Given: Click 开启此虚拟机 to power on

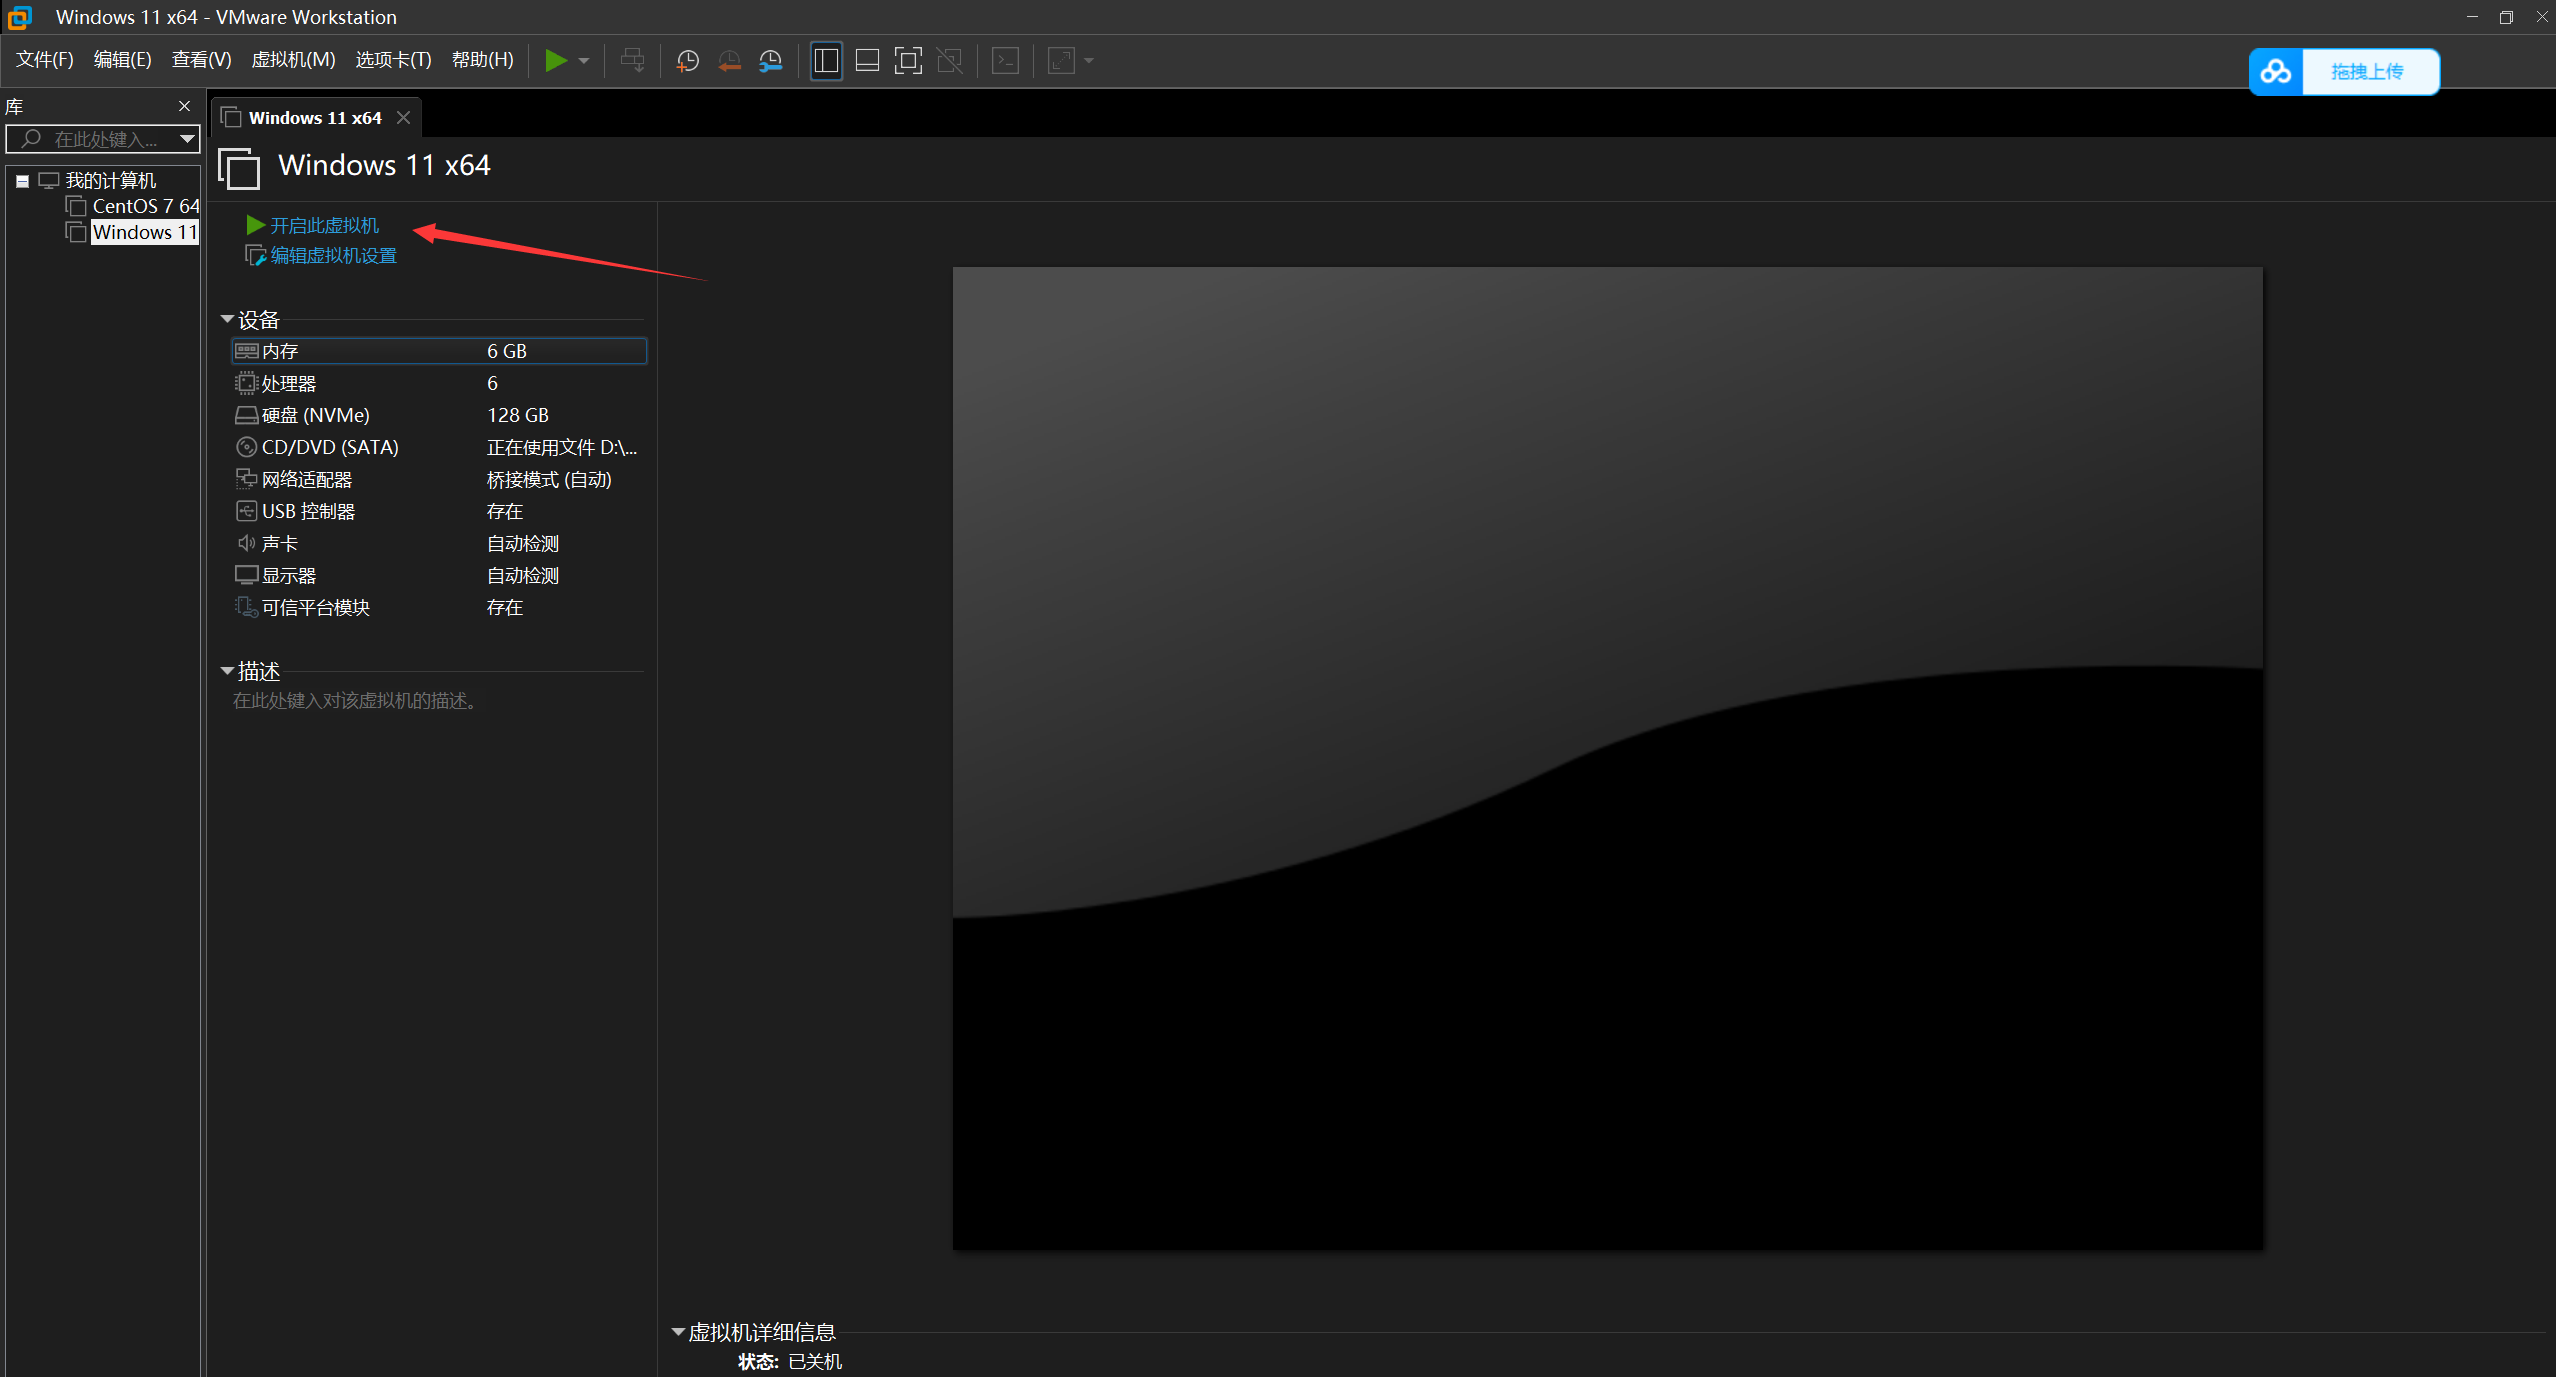Looking at the screenshot, I should click(x=324, y=226).
